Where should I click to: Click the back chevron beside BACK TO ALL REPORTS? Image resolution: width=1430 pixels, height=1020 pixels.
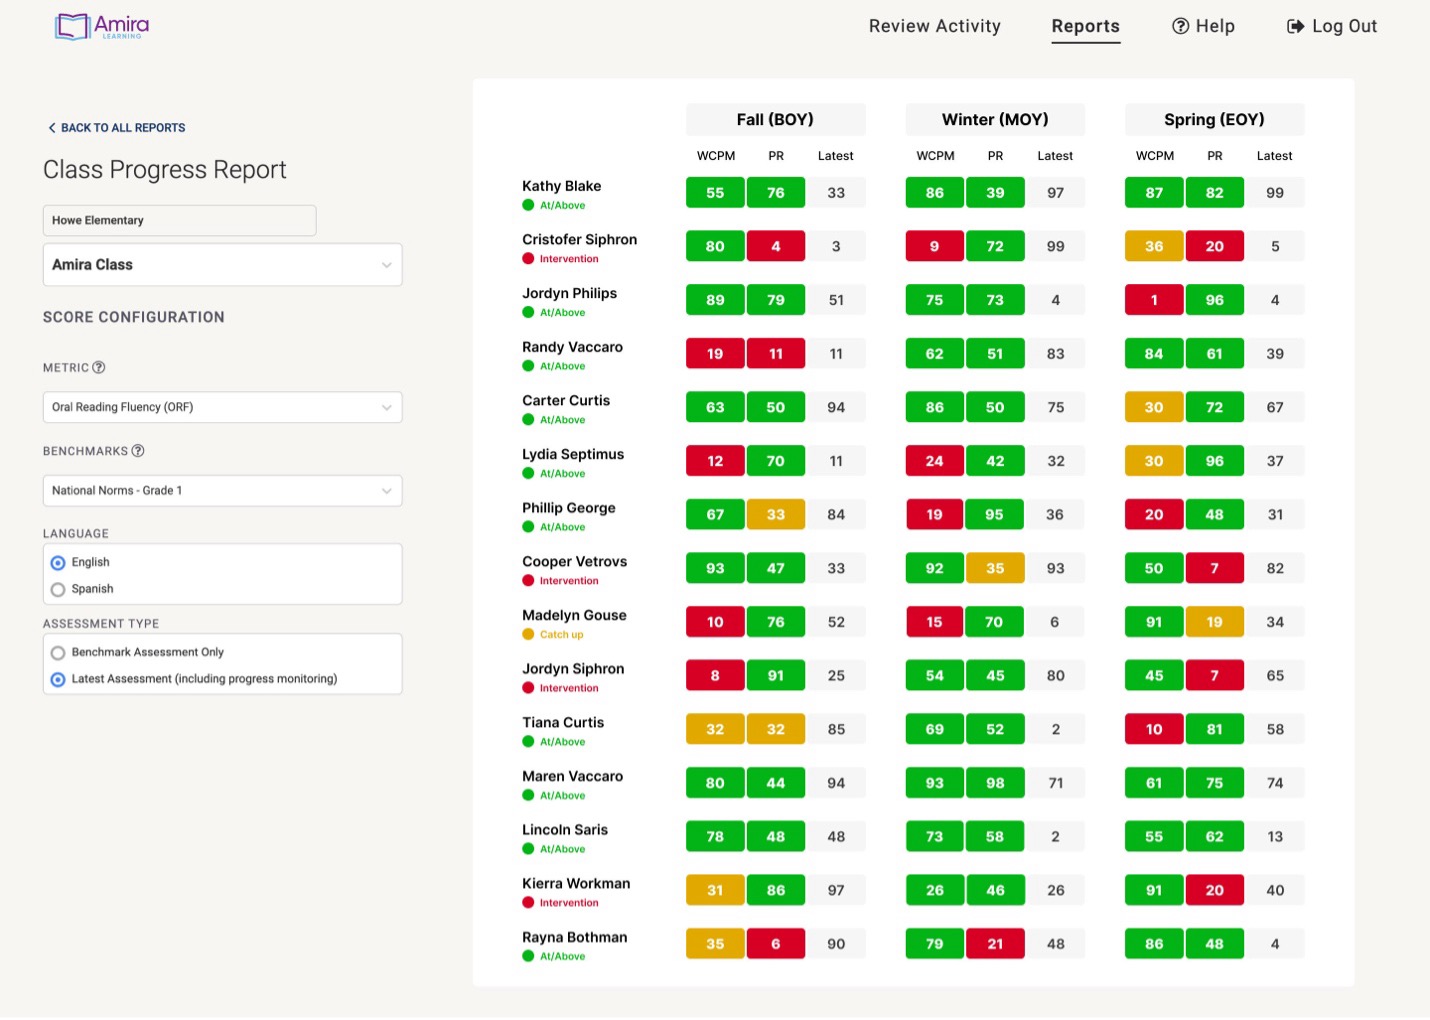pyautogui.click(x=52, y=128)
